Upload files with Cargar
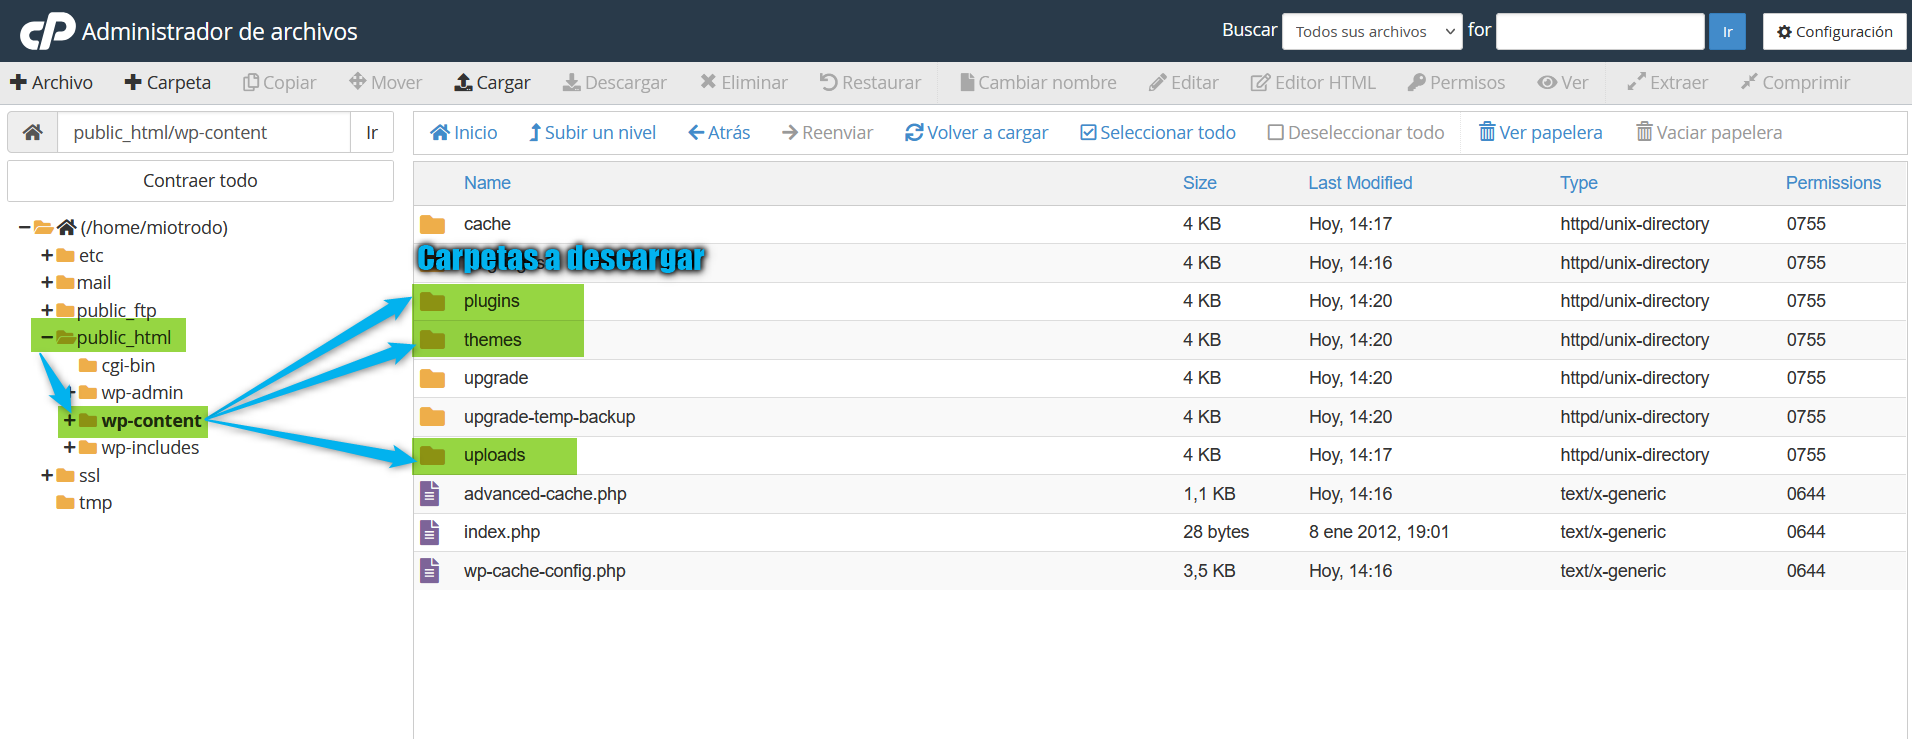 [493, 82]
